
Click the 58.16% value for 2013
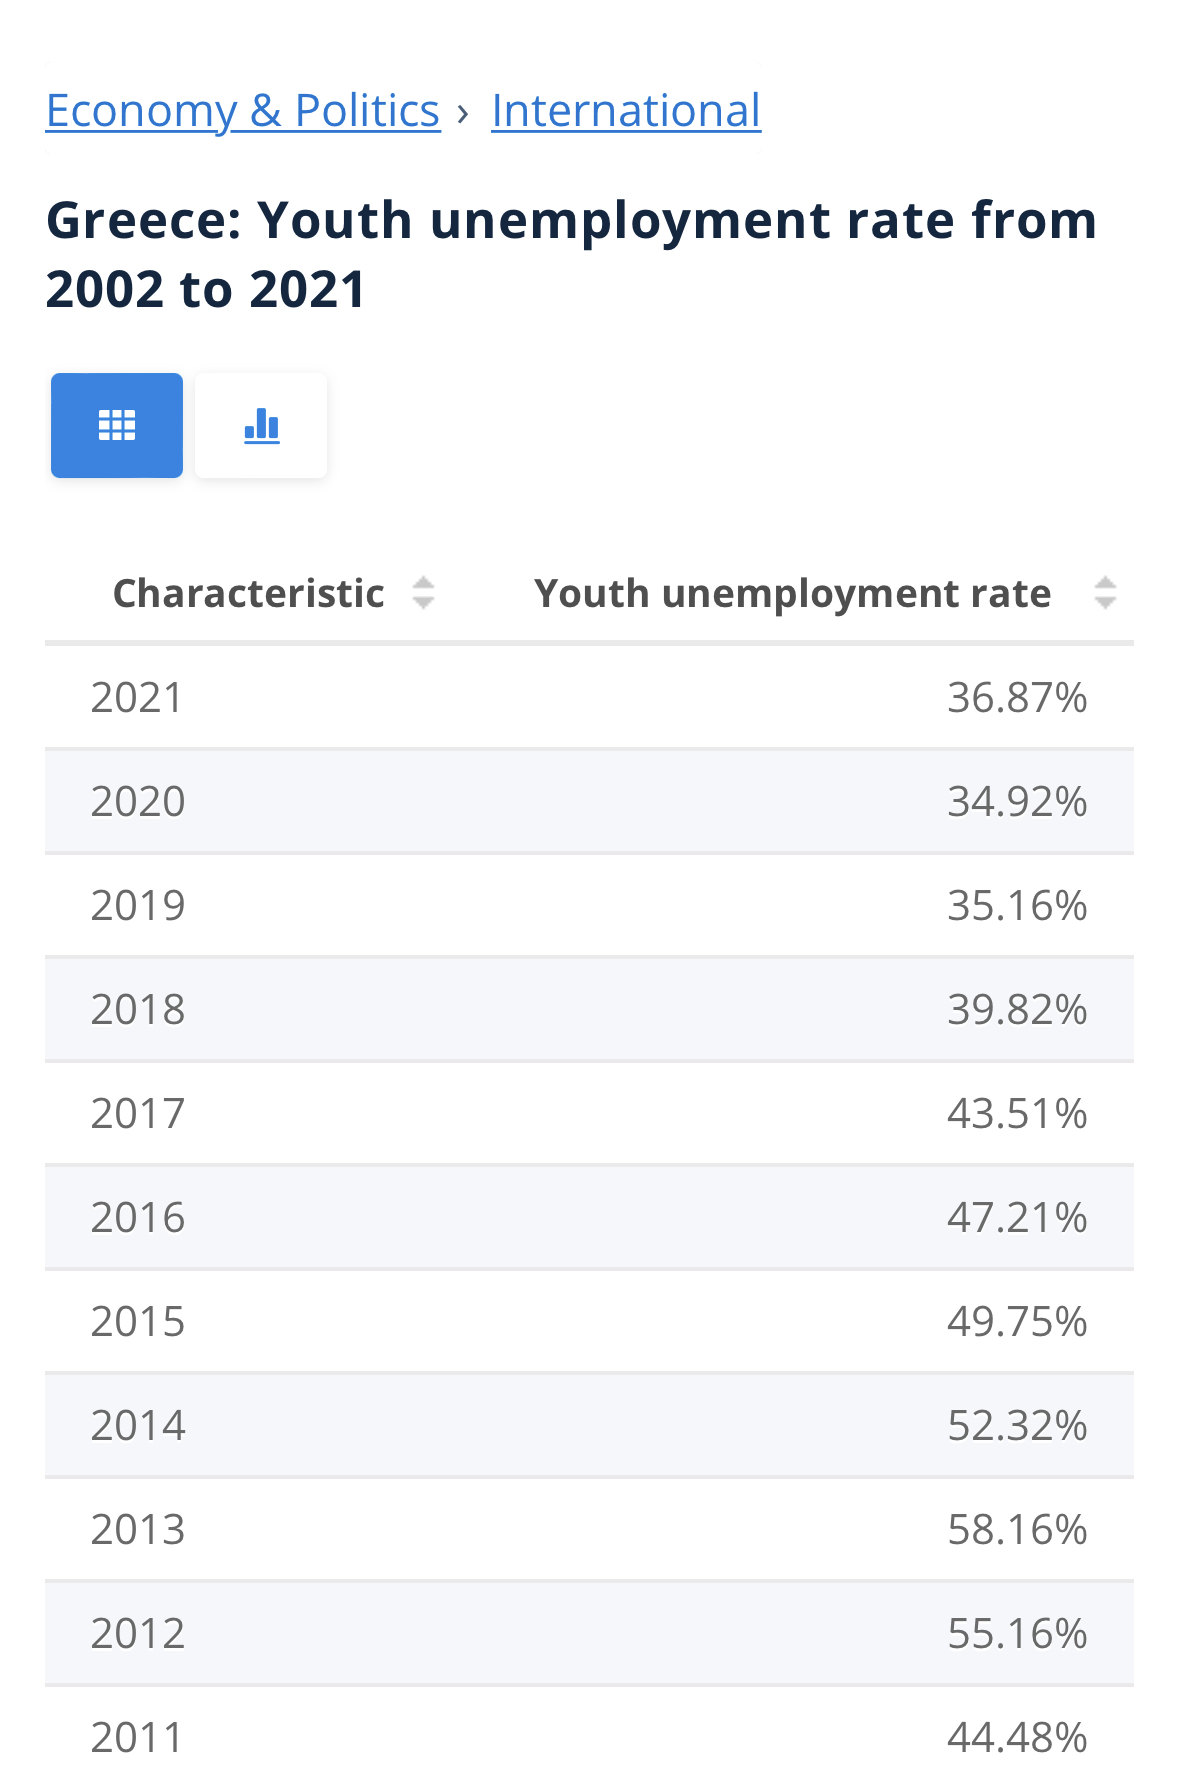tap(1017, 1529)
